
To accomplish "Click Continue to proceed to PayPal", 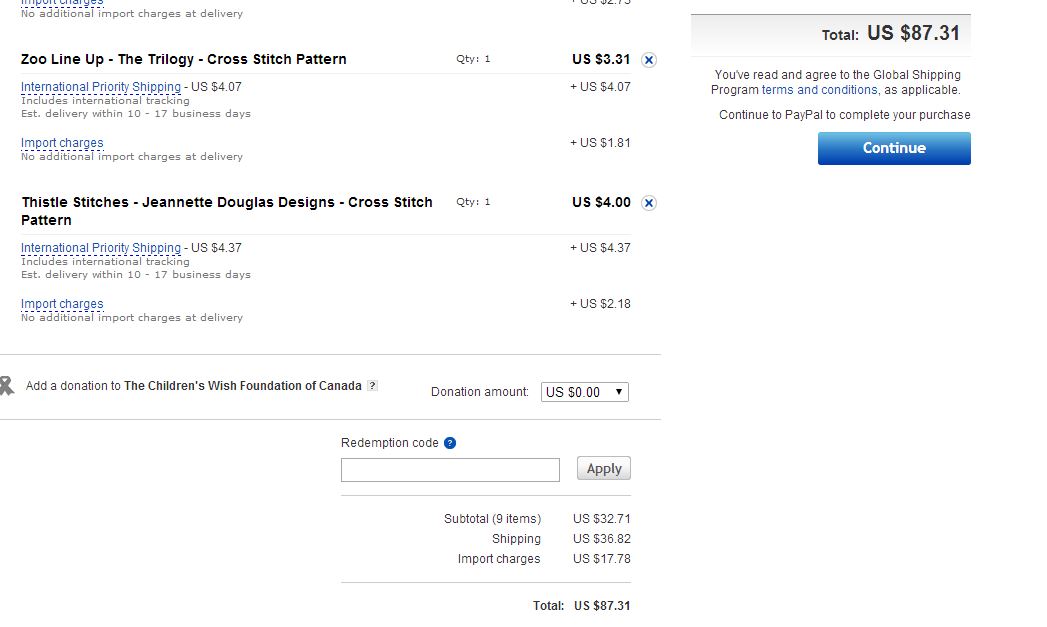I will 894,148.
